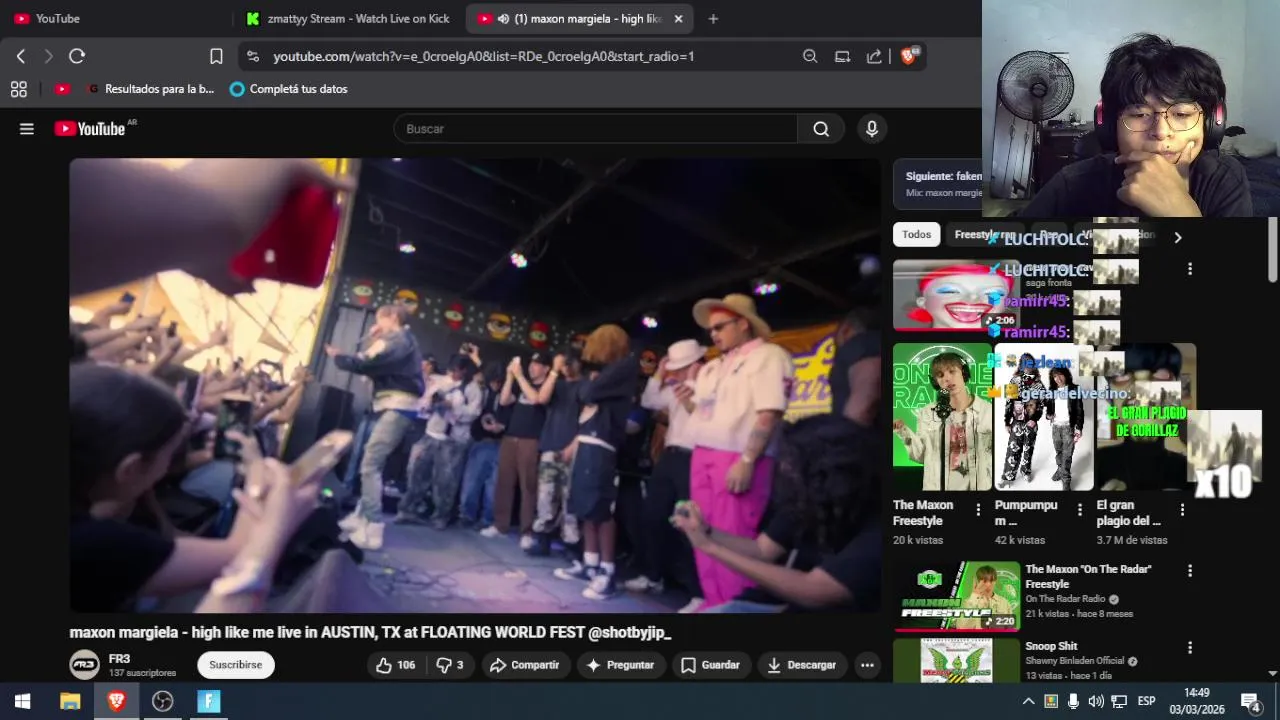The height and width of the screenshot is (720, 1280).
Task: Click the Descargar download button
Action: pyautogui.click(x=802, y=665)
